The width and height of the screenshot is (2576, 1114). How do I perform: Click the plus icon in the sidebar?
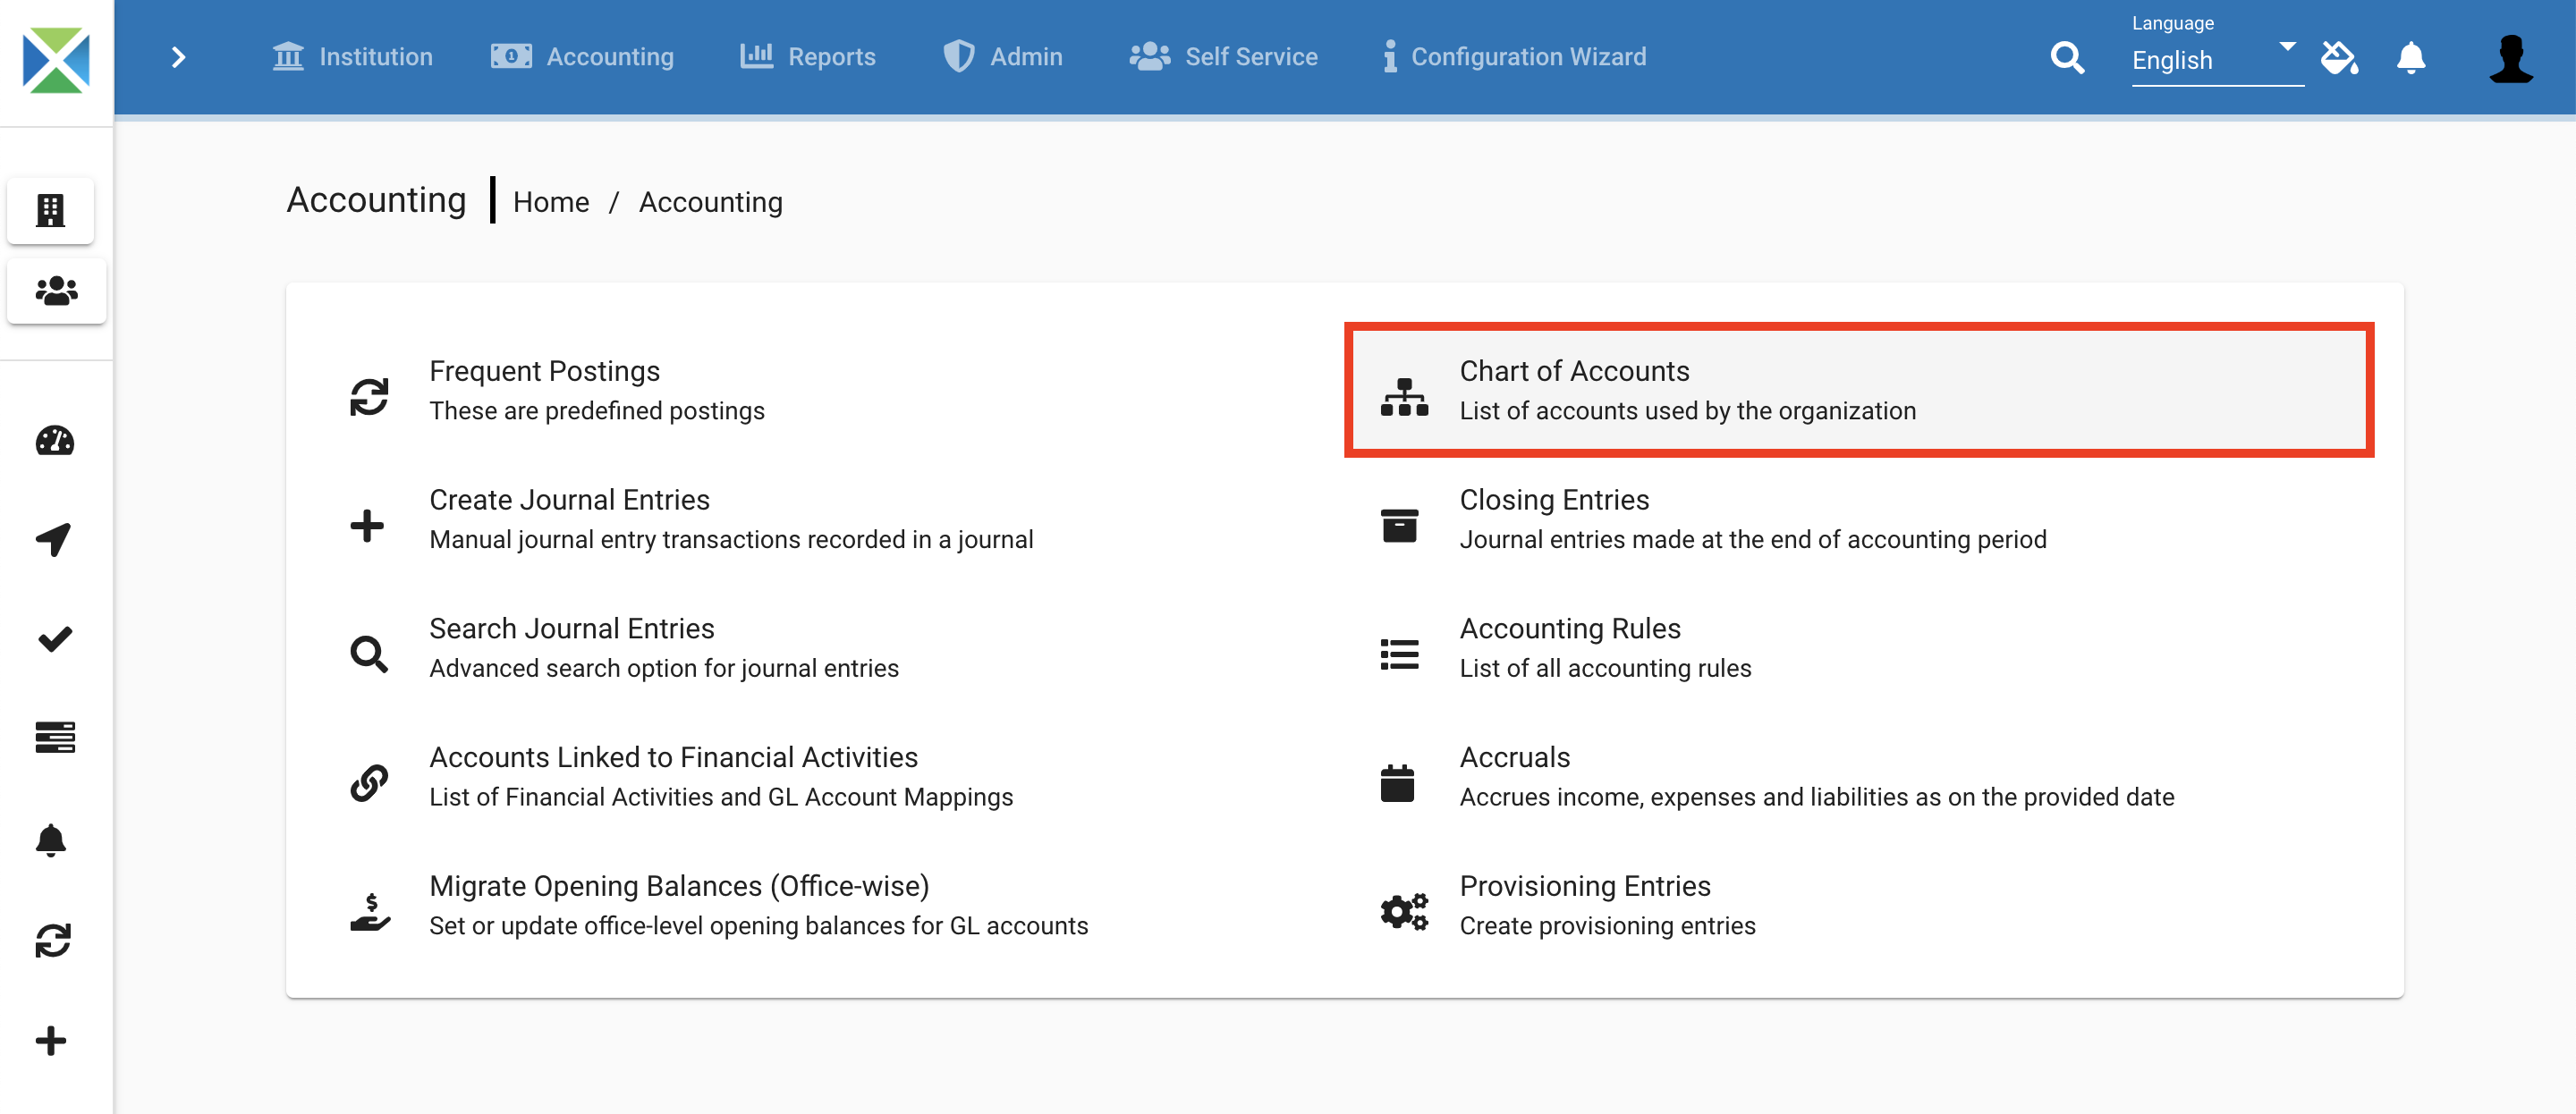click(x=51, y=1041)
